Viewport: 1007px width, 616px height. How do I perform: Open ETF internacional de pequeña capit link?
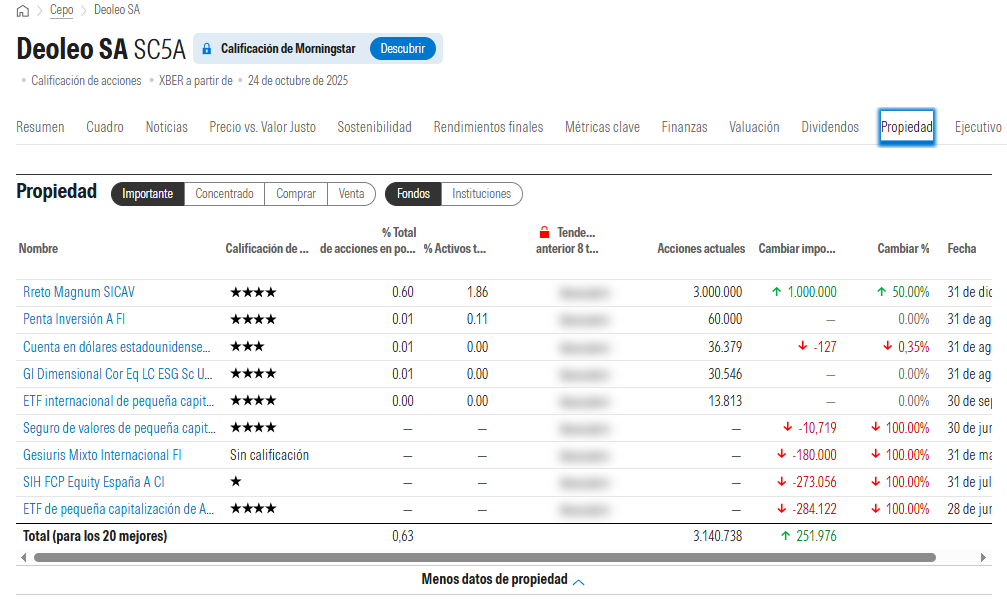119,401
